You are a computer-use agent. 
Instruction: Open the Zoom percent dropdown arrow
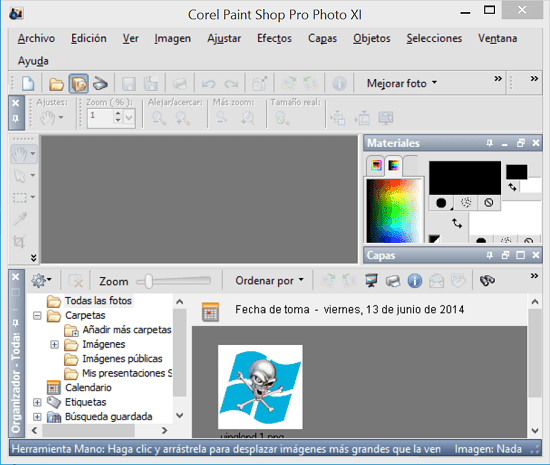coord(129,117)
